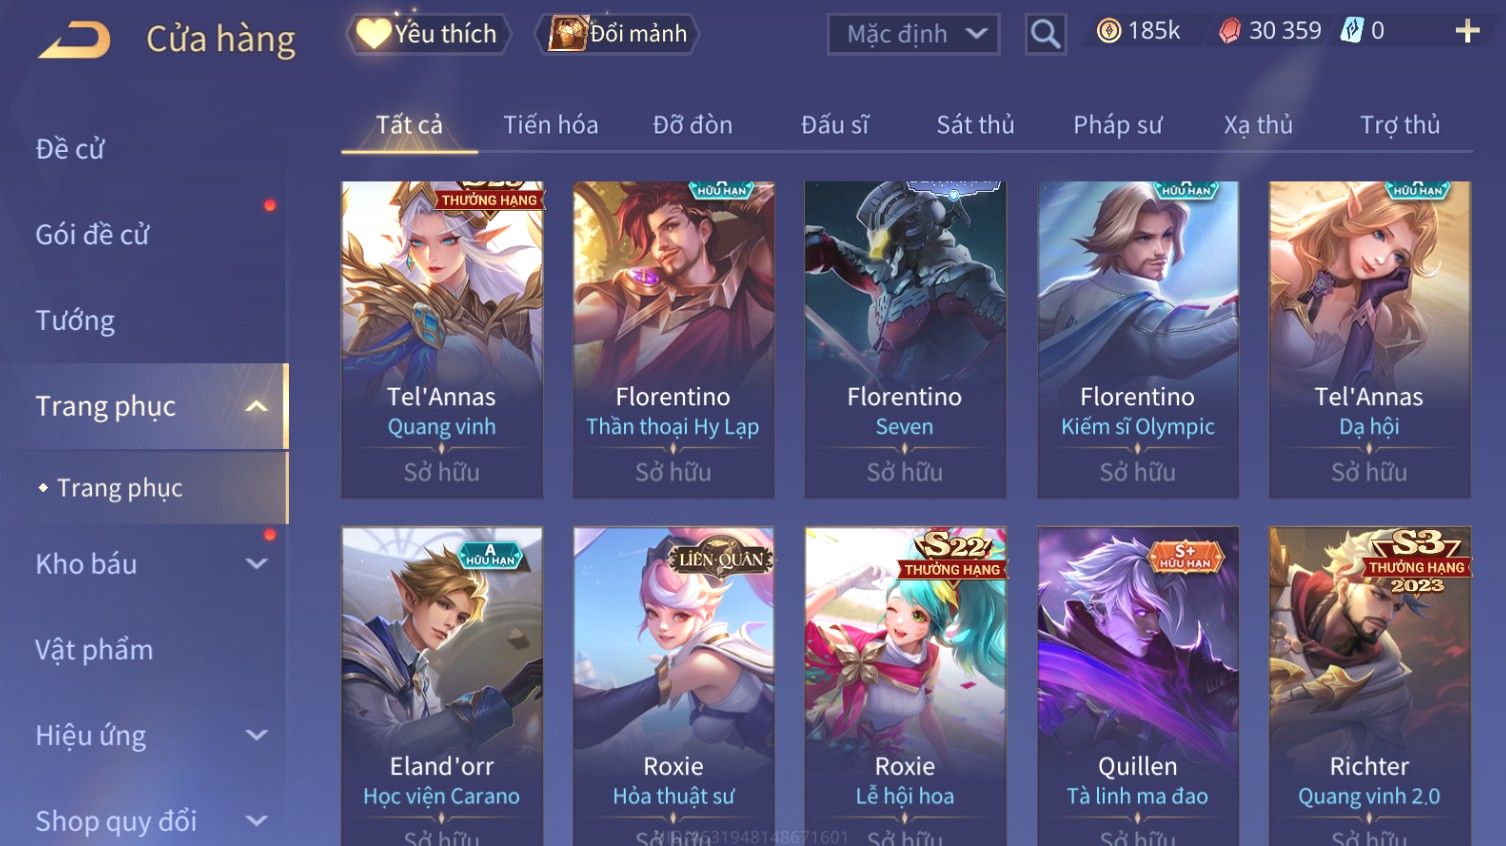Select the Pháp sư tab
This screenshot has height=846, width=1506.
coord(1117,125)
